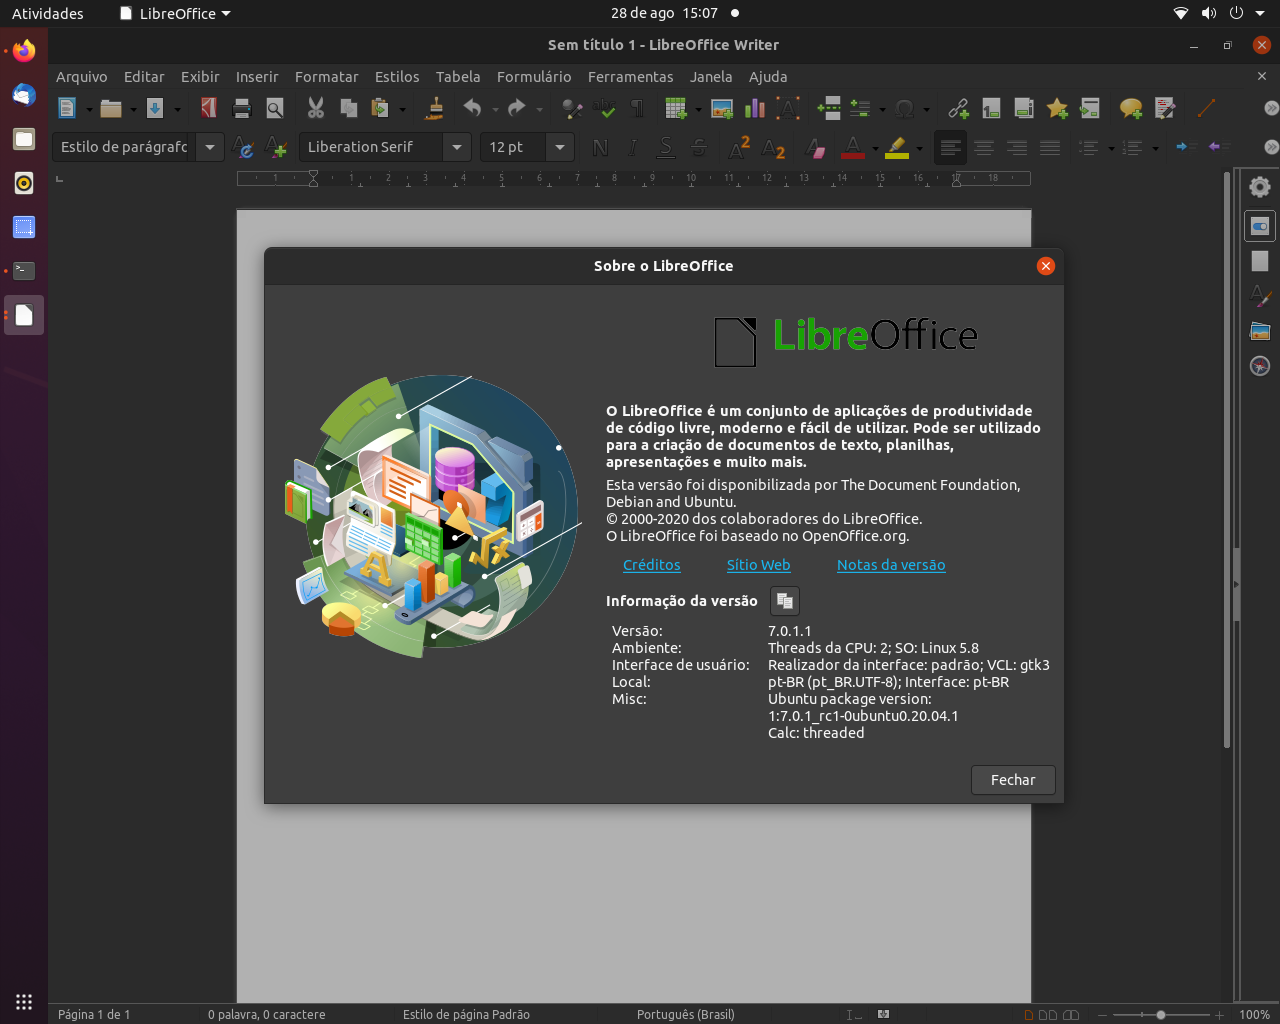Viewport: 1280px width, 1024px height.
Task: Toggle Italic formatting
Action: [x=633, y=147]
